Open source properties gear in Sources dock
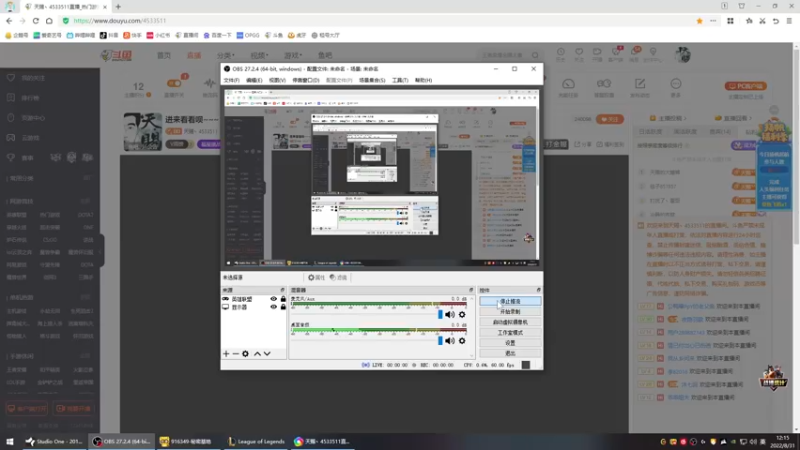 [245, 354]
